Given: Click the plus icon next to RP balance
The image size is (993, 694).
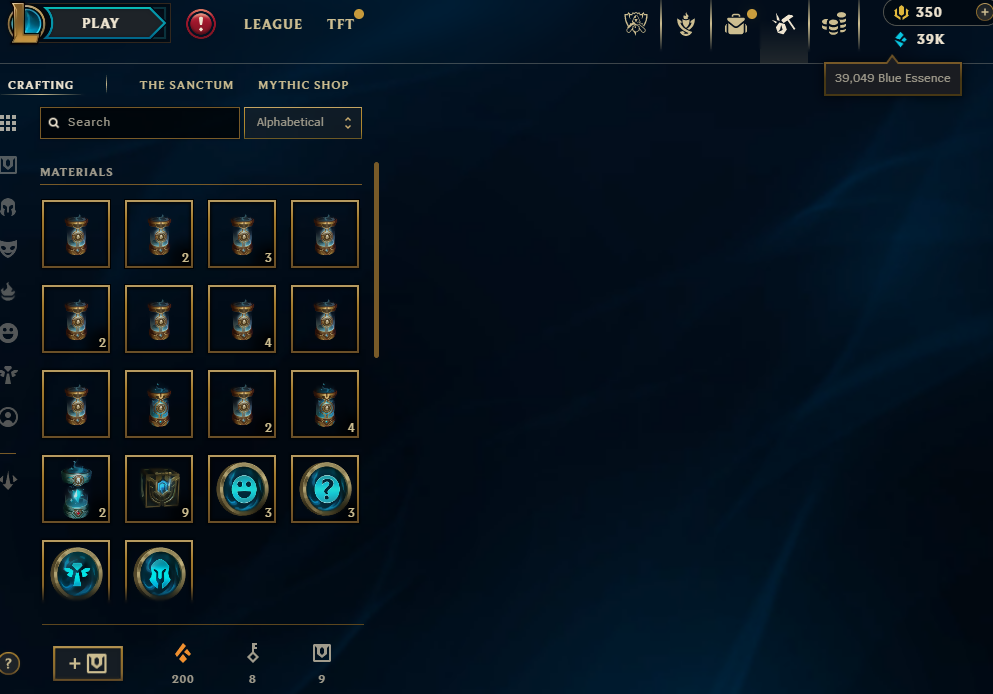Looking at the screenshot, I should pos(984,12).
